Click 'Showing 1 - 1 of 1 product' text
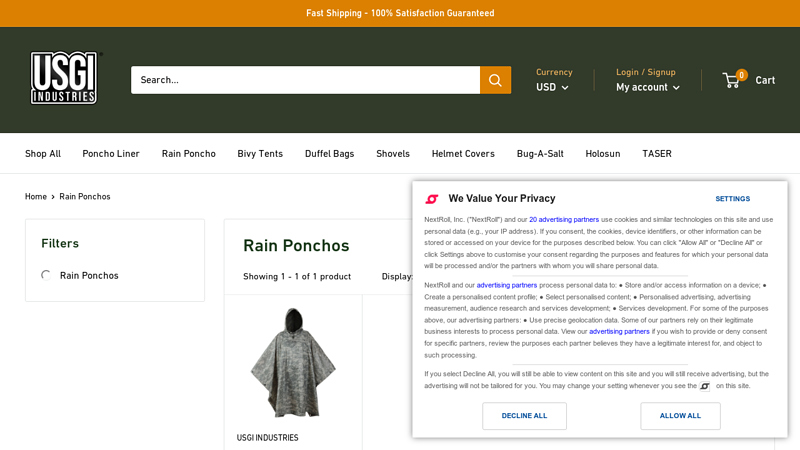Image resolution: width=800 pixels, height=450 pixels. 297,277
